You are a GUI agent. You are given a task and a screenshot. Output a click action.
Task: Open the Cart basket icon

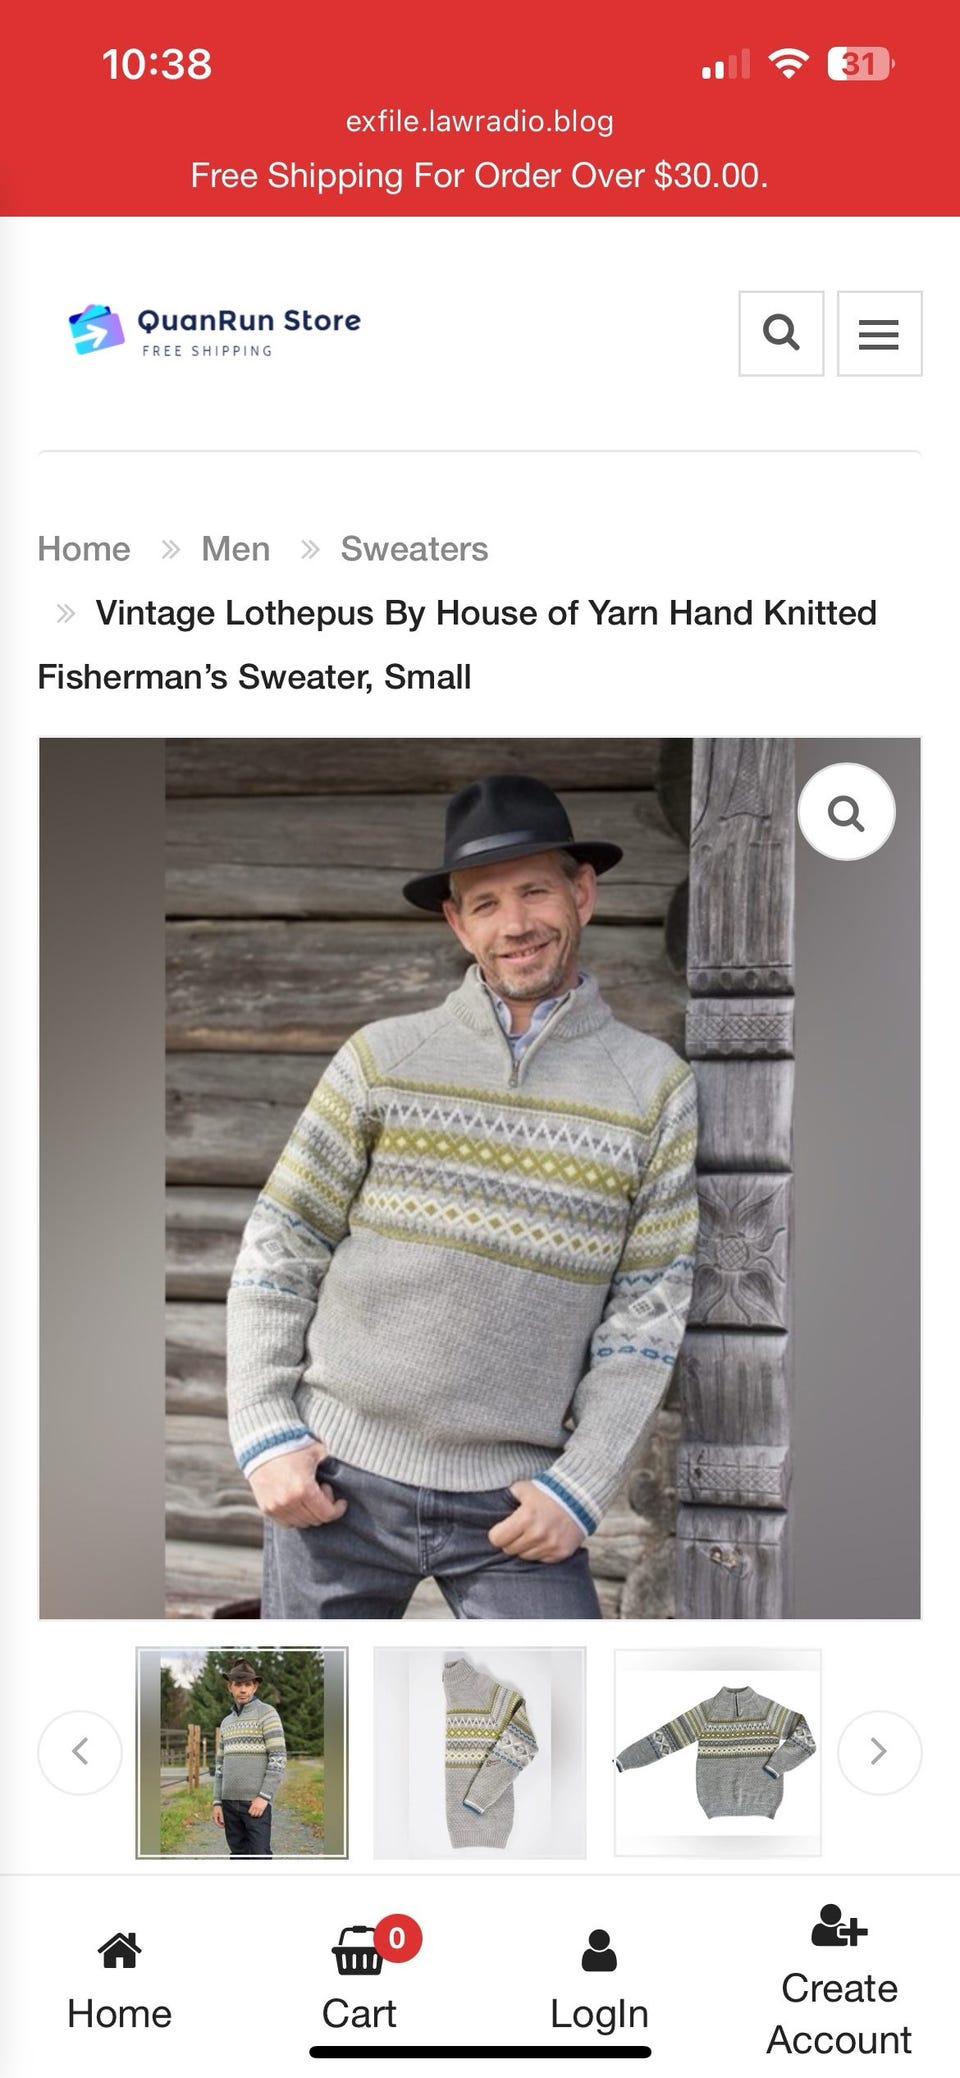357,1950
